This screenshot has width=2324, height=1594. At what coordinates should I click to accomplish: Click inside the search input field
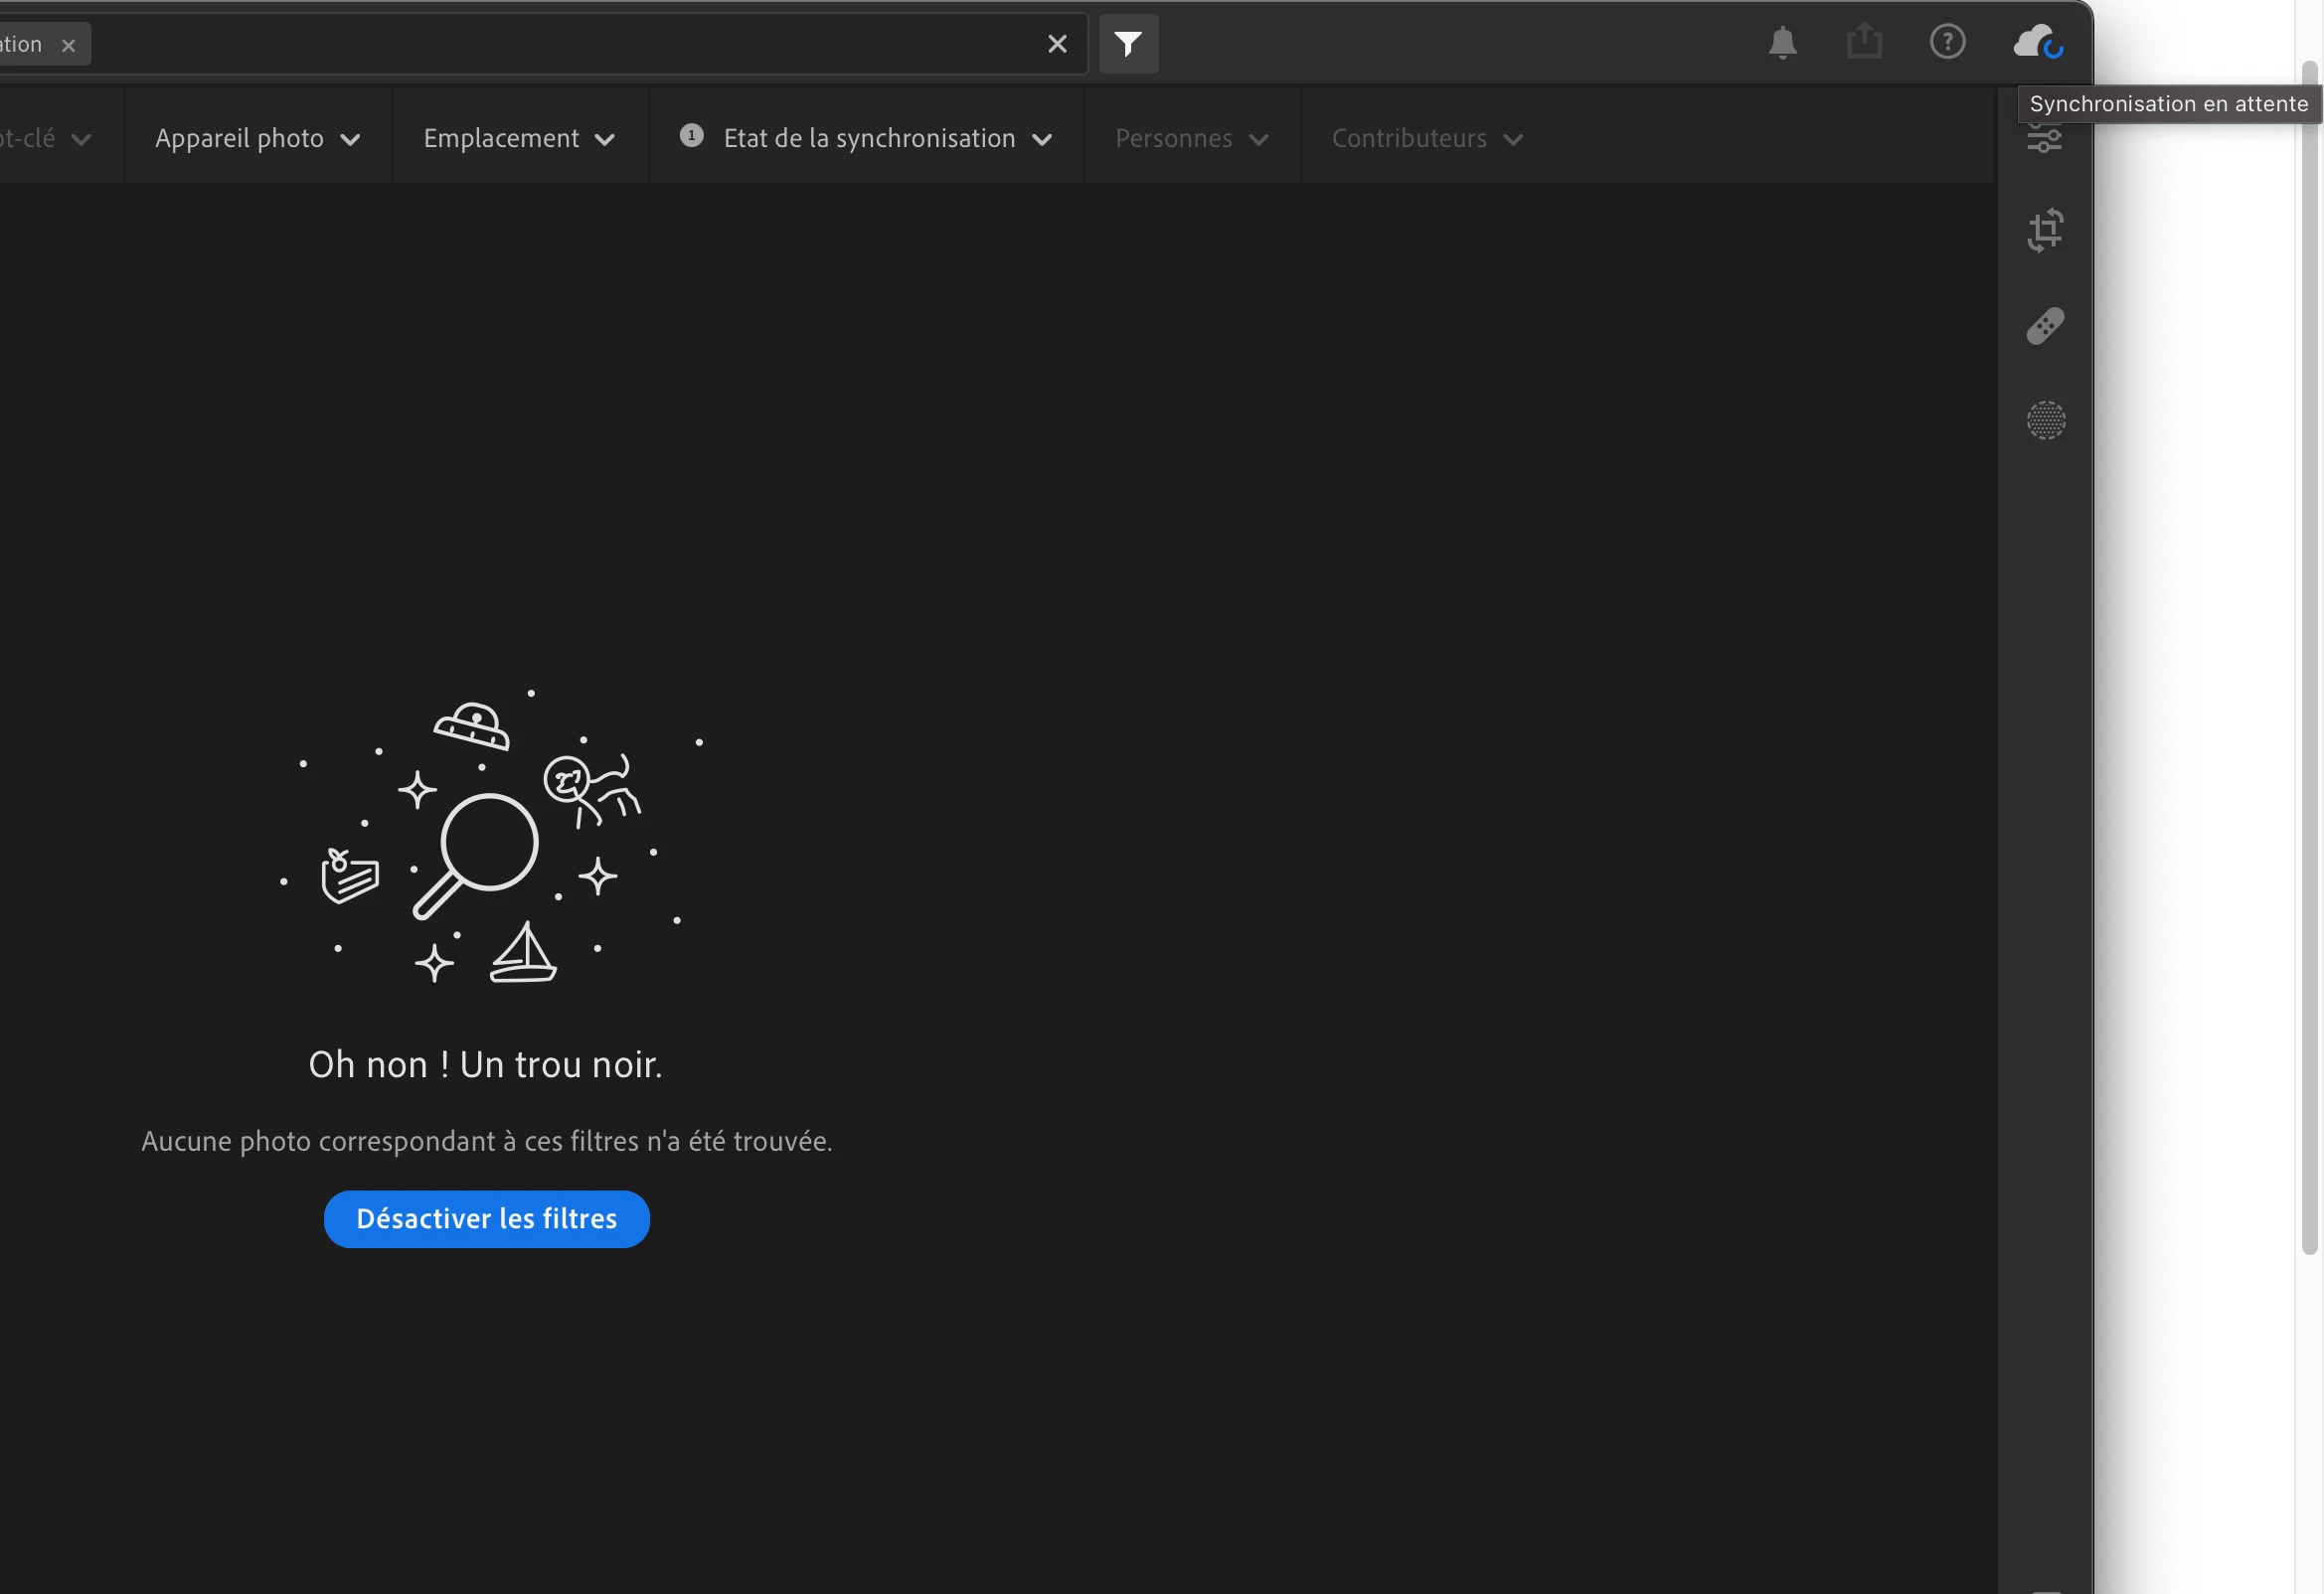point(560,44)
